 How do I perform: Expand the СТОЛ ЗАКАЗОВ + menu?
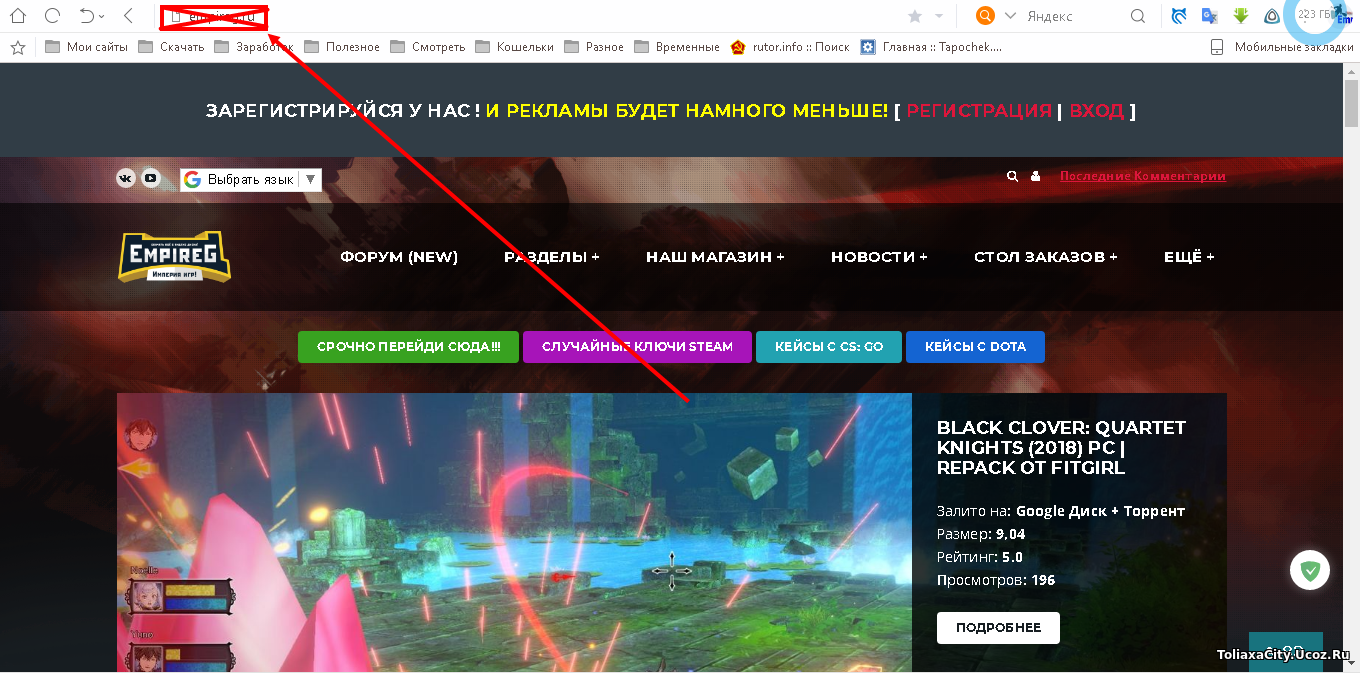pyautogui.click(x=1046, y=257)
